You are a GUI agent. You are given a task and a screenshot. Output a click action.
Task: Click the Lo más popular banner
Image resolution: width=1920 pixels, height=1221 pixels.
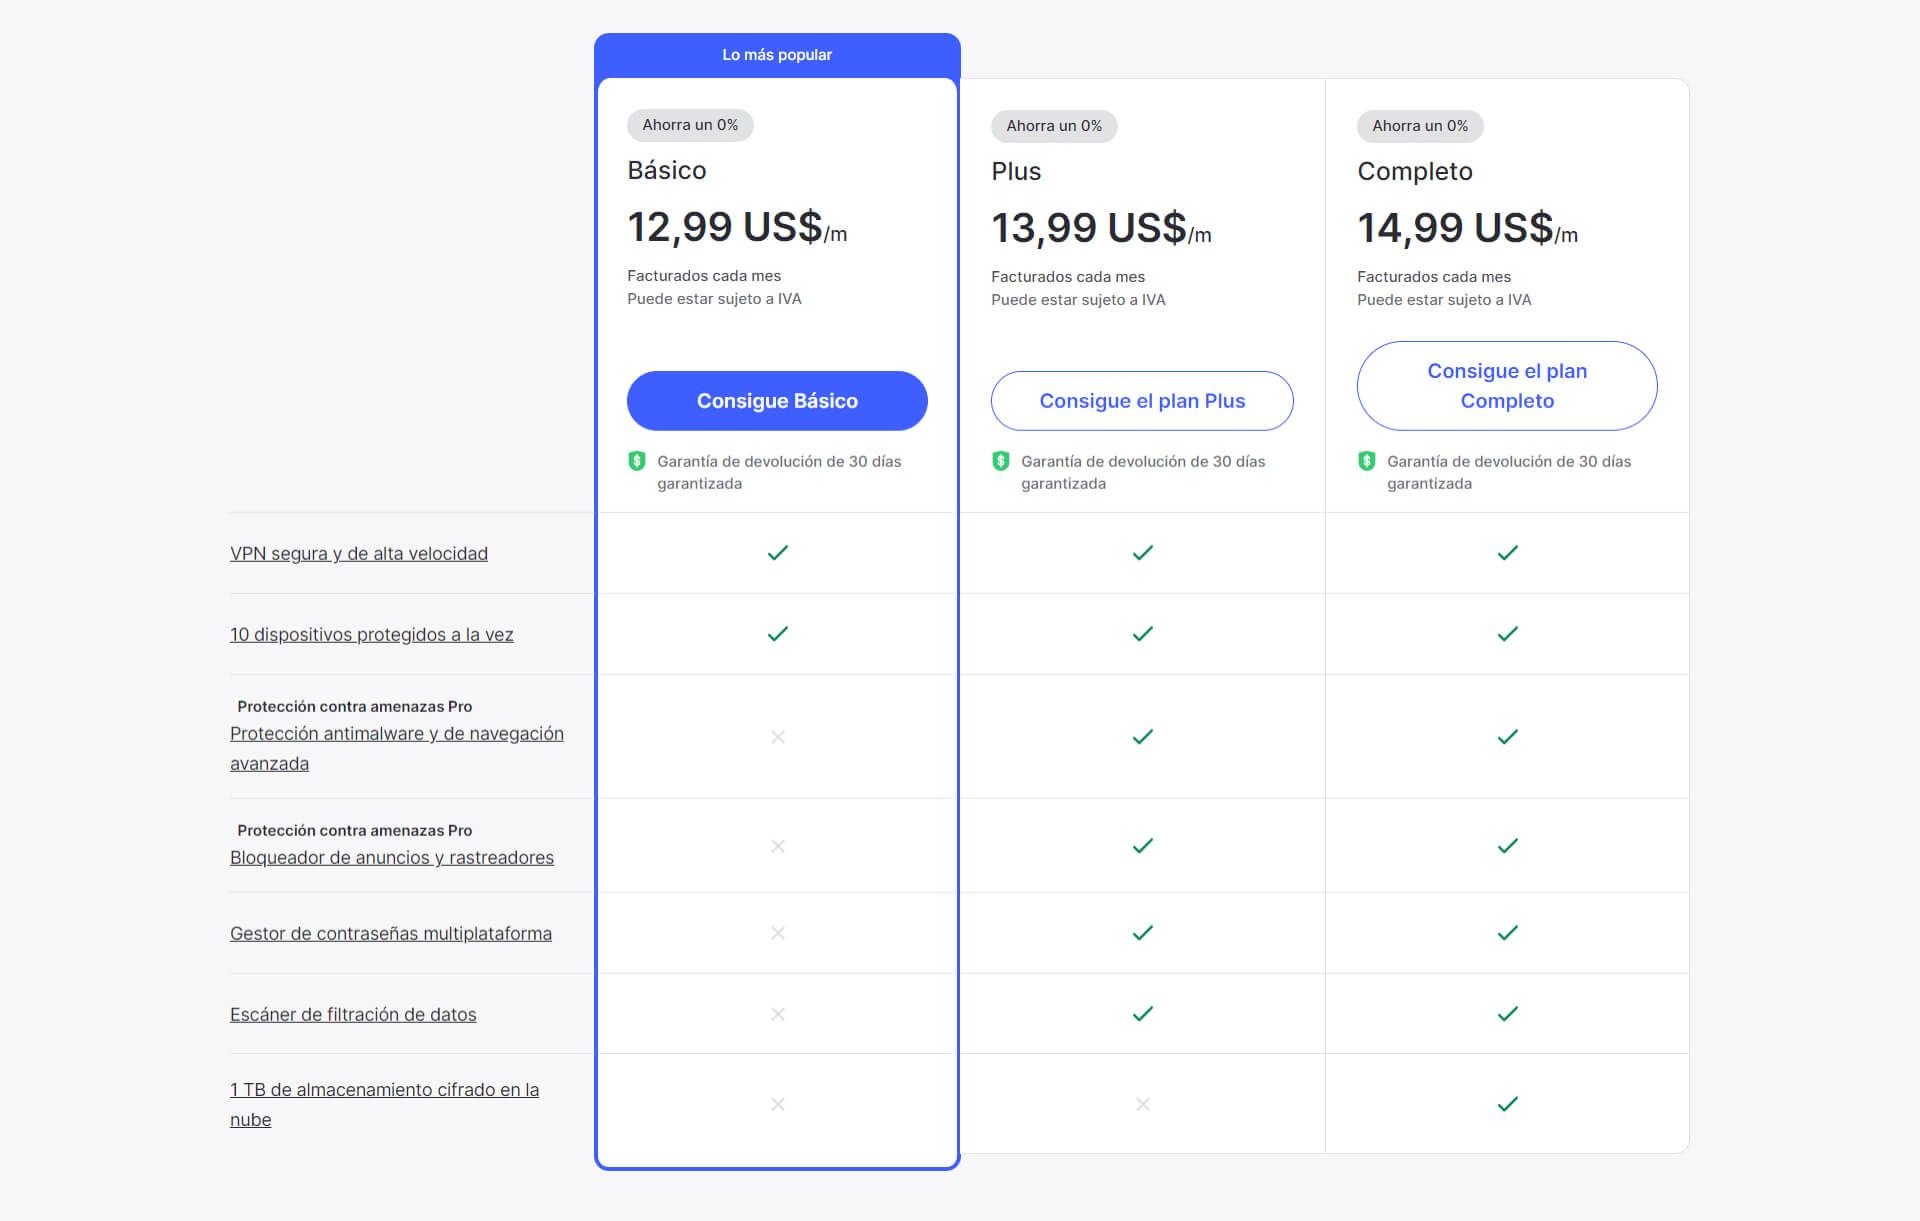[777, 55]
